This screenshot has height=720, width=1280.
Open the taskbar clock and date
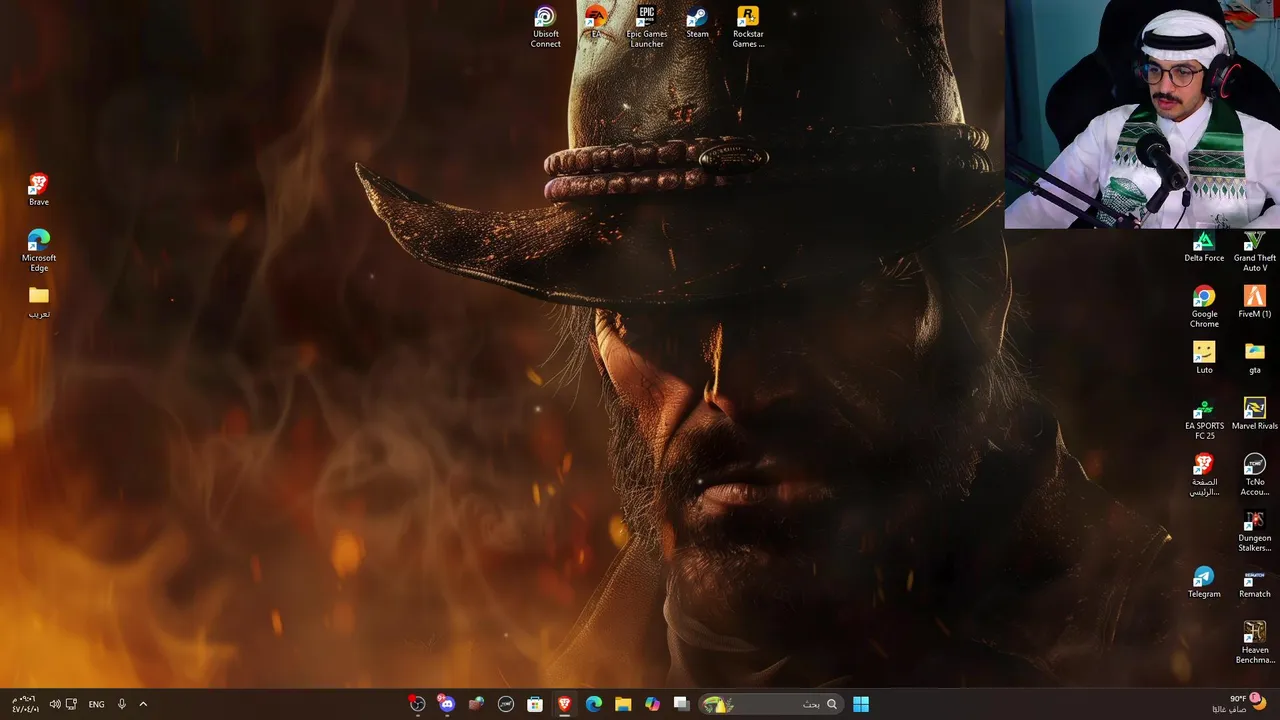tap(24, 704)
